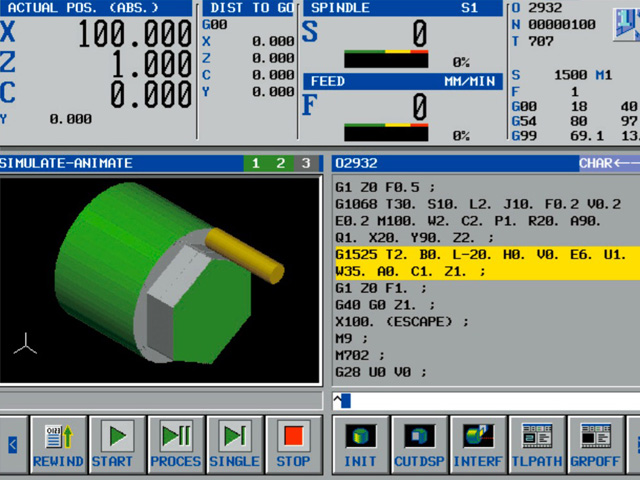The height and width of the screenshot is (480, 640).
Task: Switch to view tab 2
Action: click(x=281, y=164)
